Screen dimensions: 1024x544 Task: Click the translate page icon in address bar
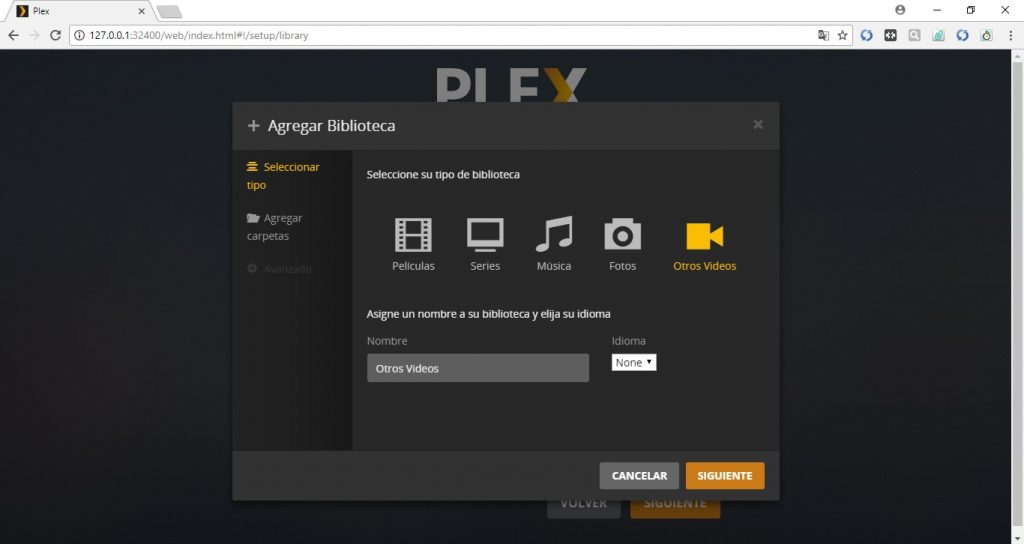point(823,35)
